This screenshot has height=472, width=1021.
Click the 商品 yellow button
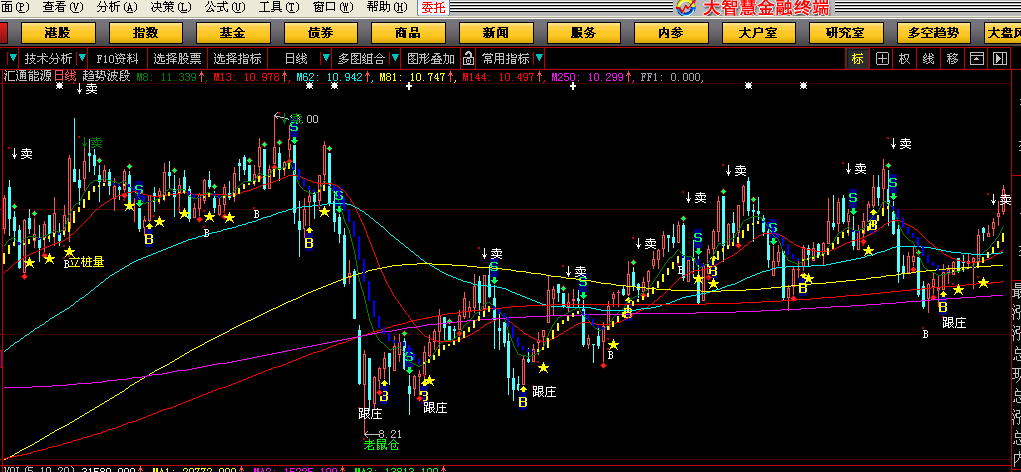[408, 33]
